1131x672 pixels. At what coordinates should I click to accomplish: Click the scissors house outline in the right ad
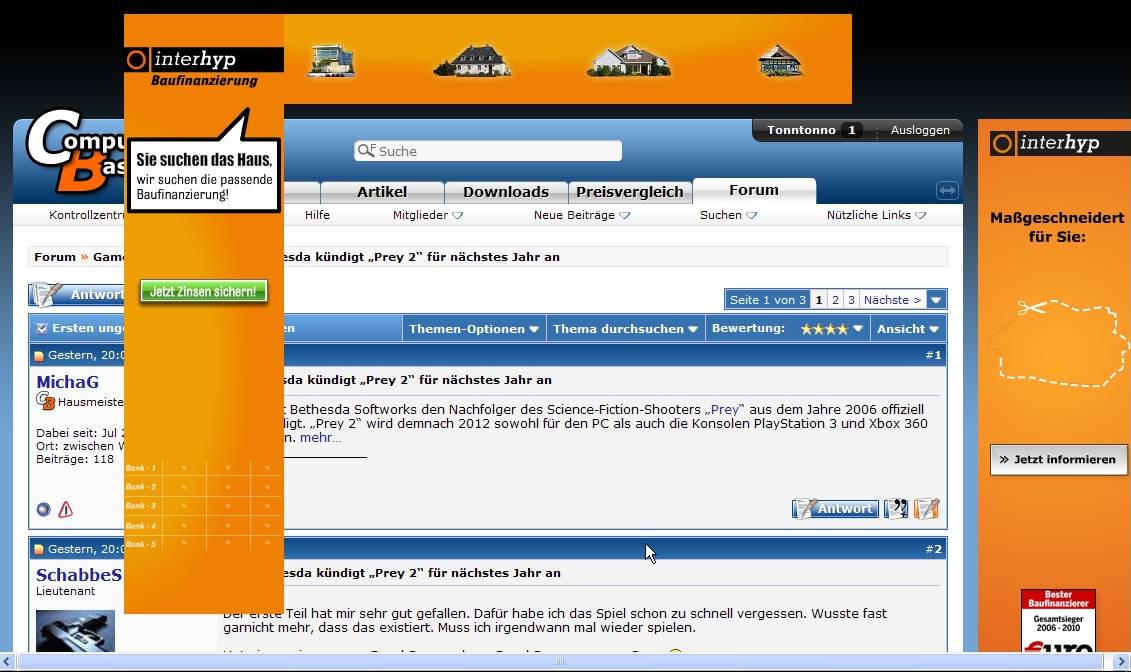point(1057,342)
